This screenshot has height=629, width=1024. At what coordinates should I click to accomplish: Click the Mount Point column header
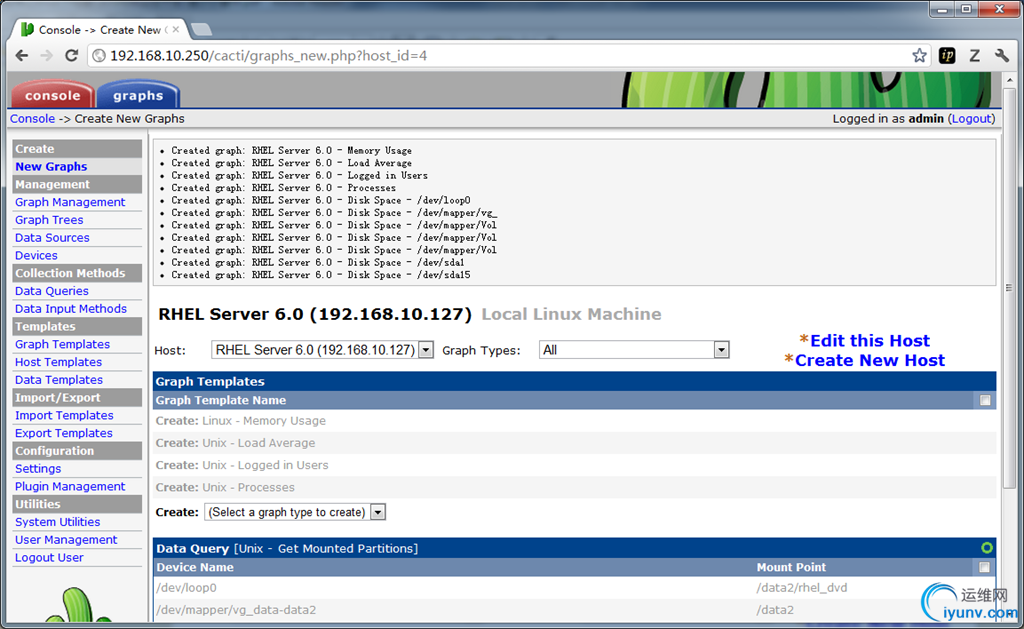[791, 568]
